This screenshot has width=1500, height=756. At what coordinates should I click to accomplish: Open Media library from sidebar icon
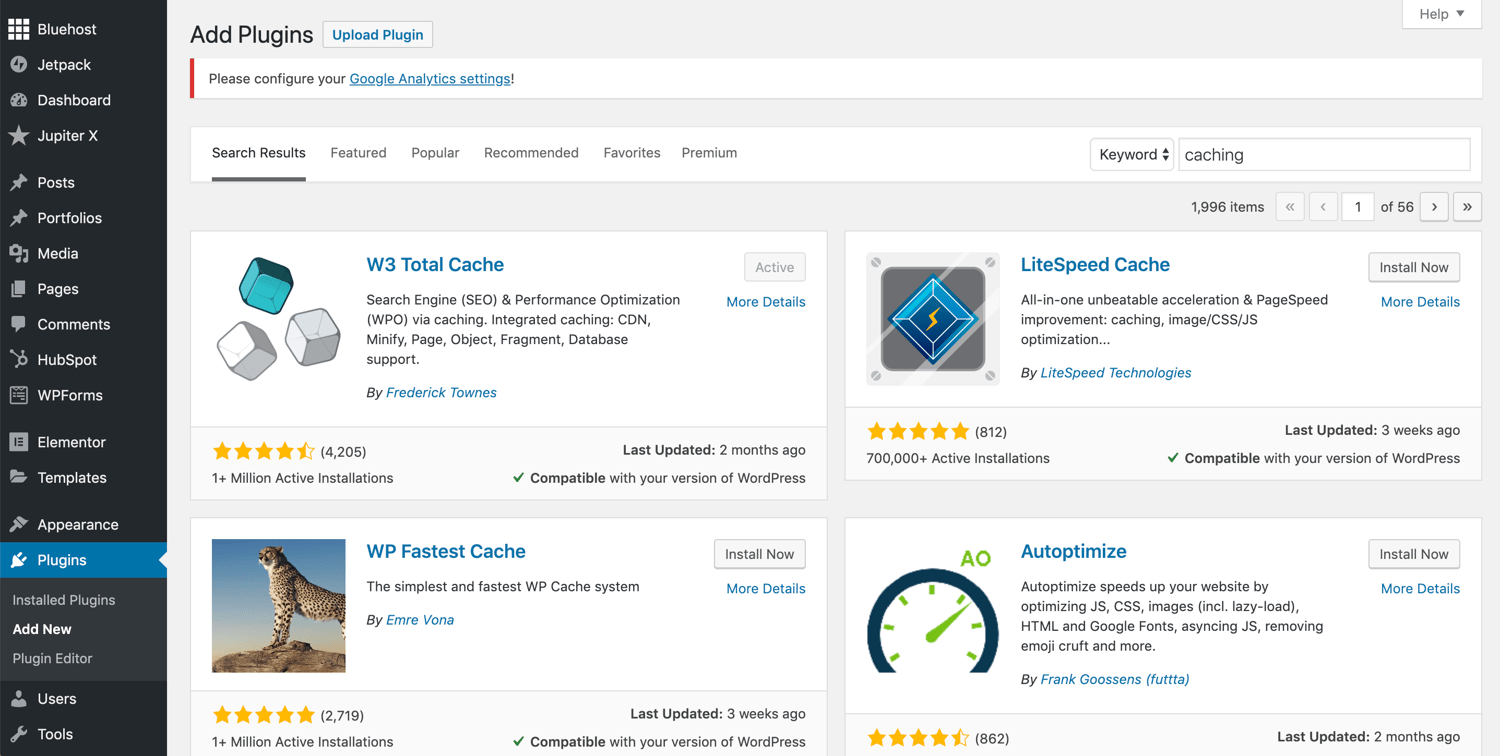(x=18, y=254)
